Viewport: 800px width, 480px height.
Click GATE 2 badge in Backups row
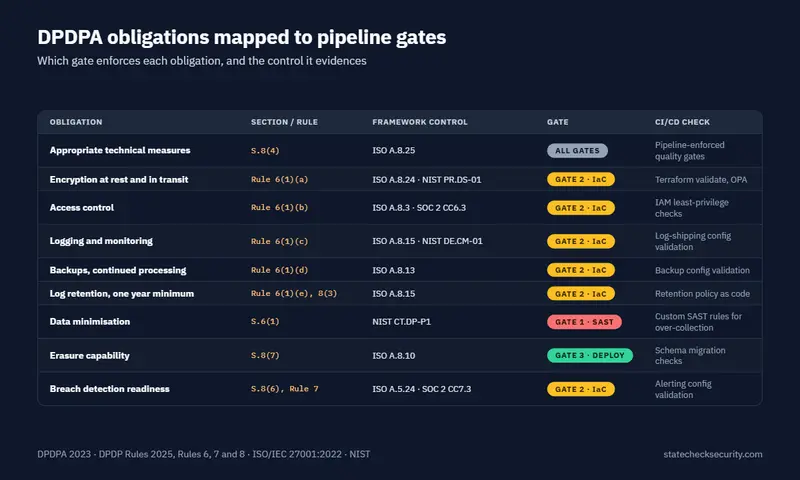(x=581, y=270)
